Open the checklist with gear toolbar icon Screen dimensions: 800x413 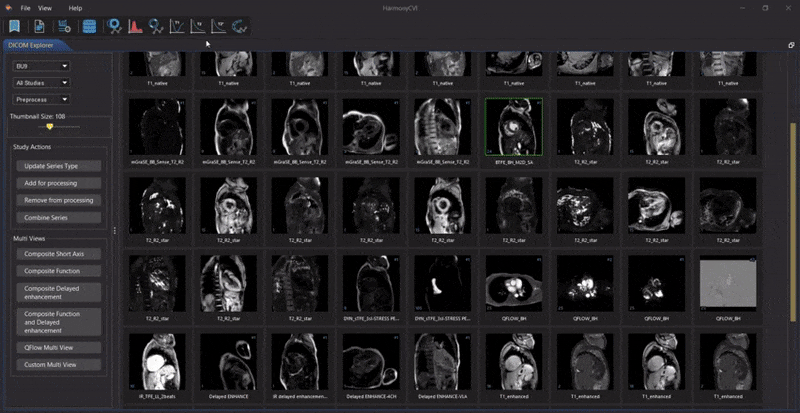64,26
